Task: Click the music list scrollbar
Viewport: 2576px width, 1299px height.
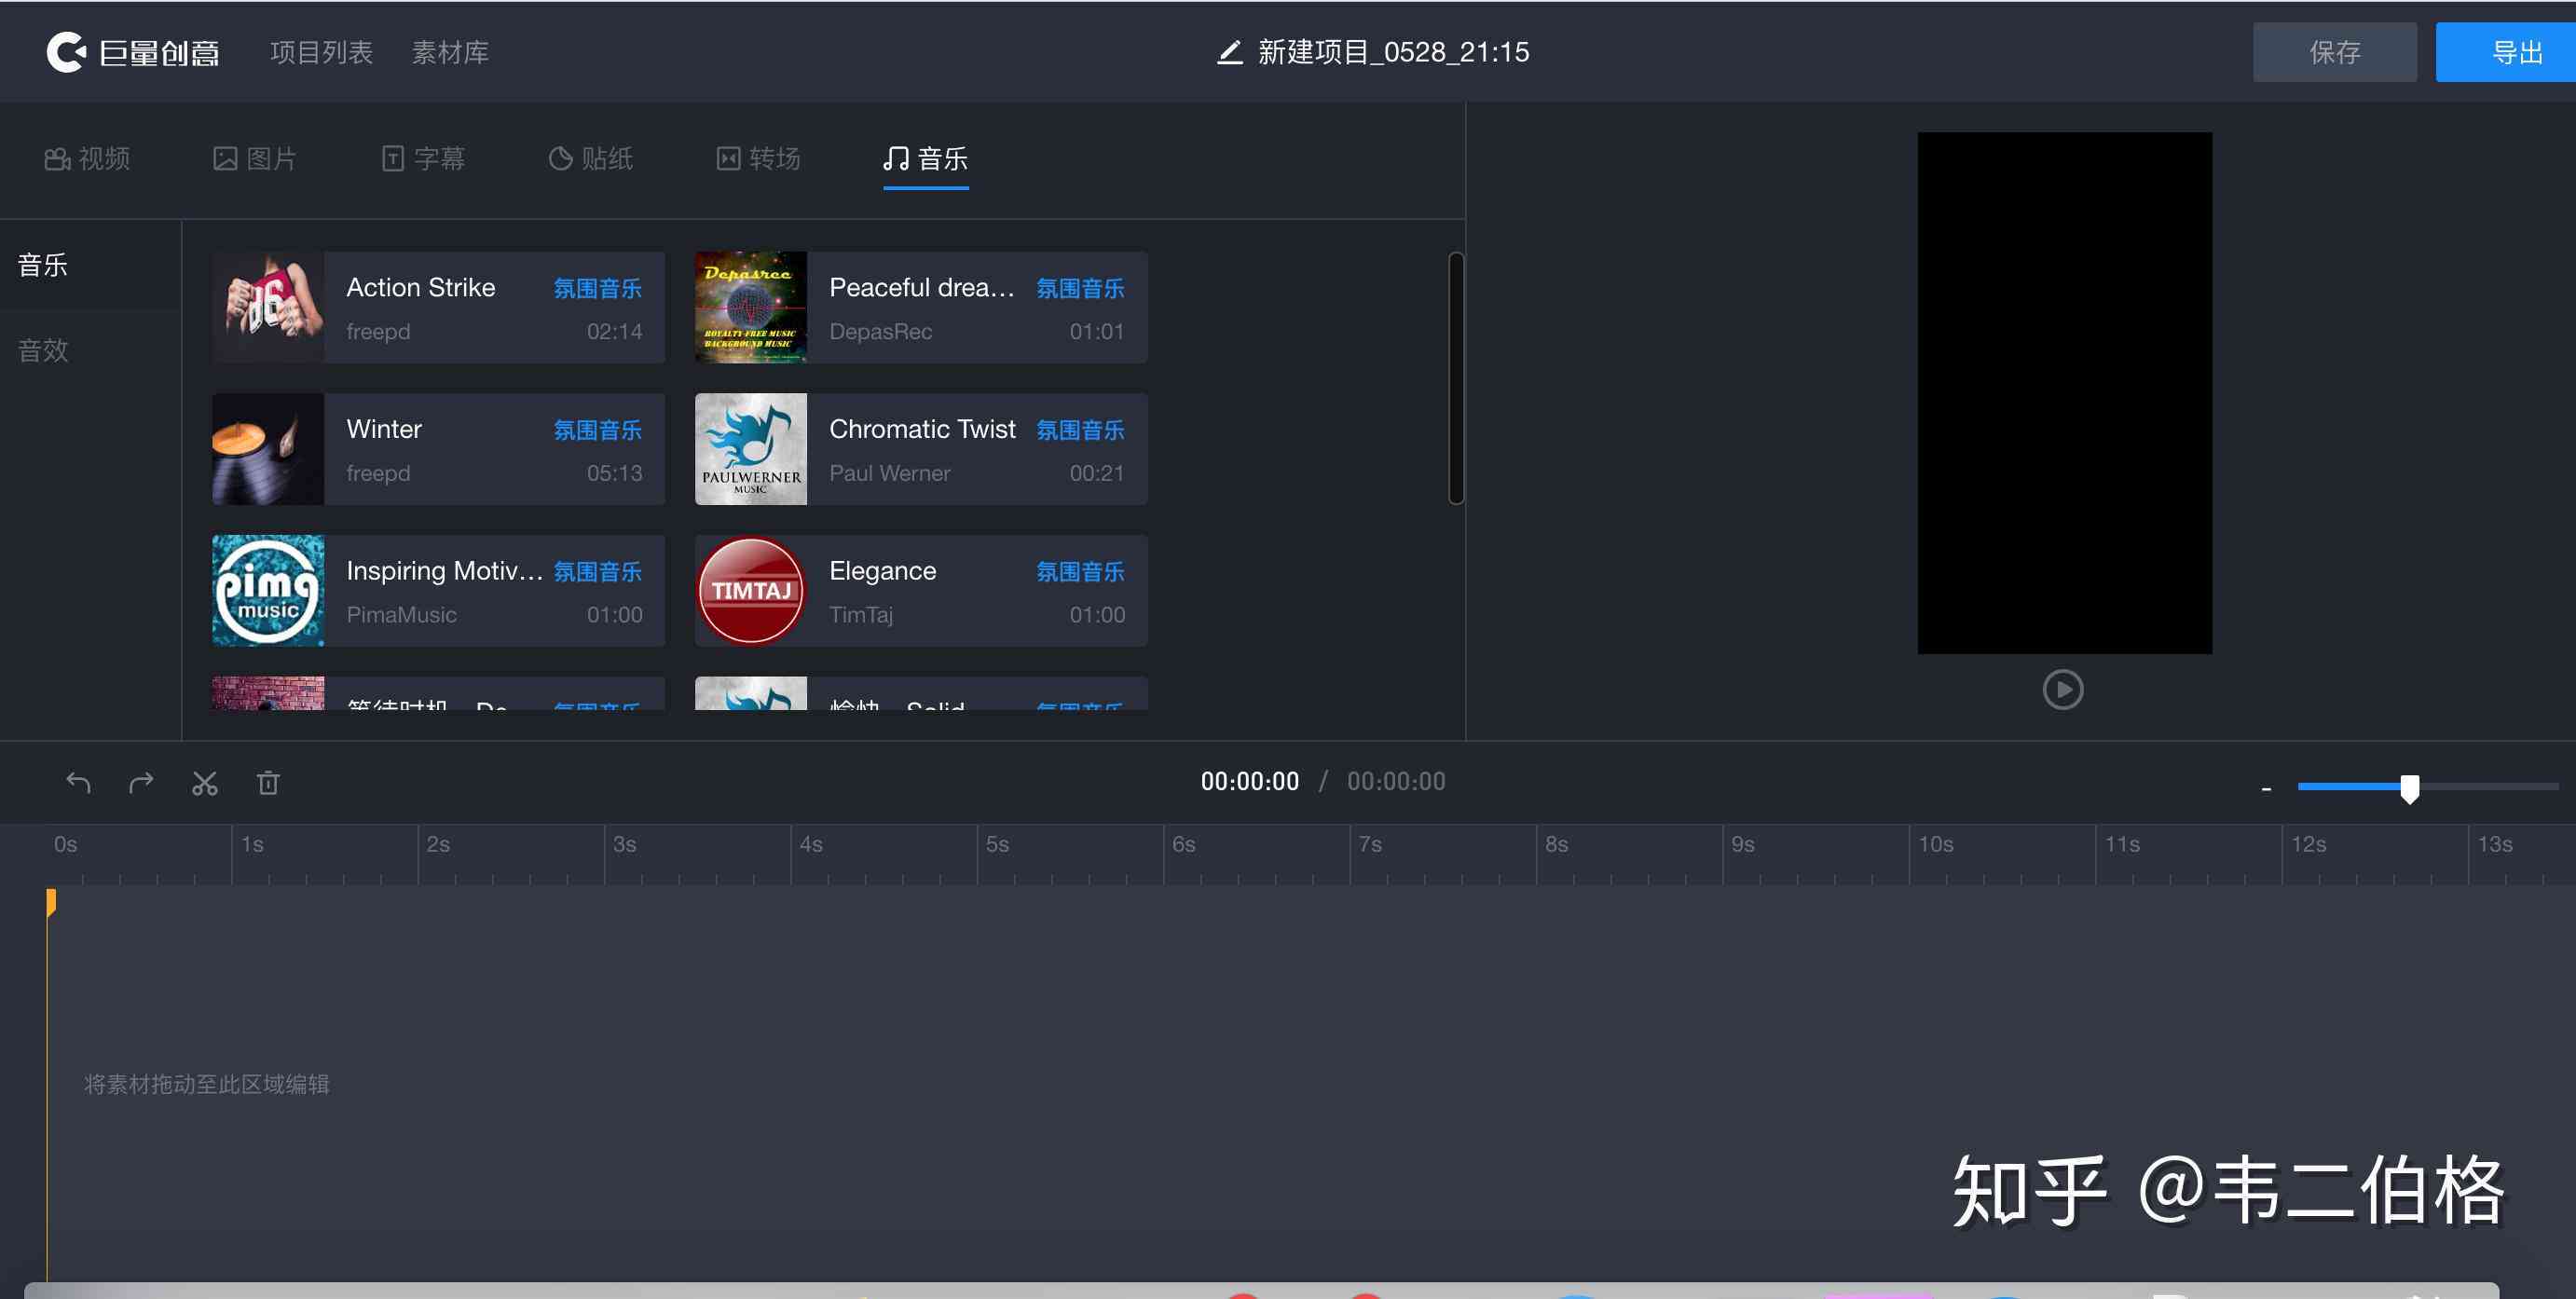Action: [1456, 378]
